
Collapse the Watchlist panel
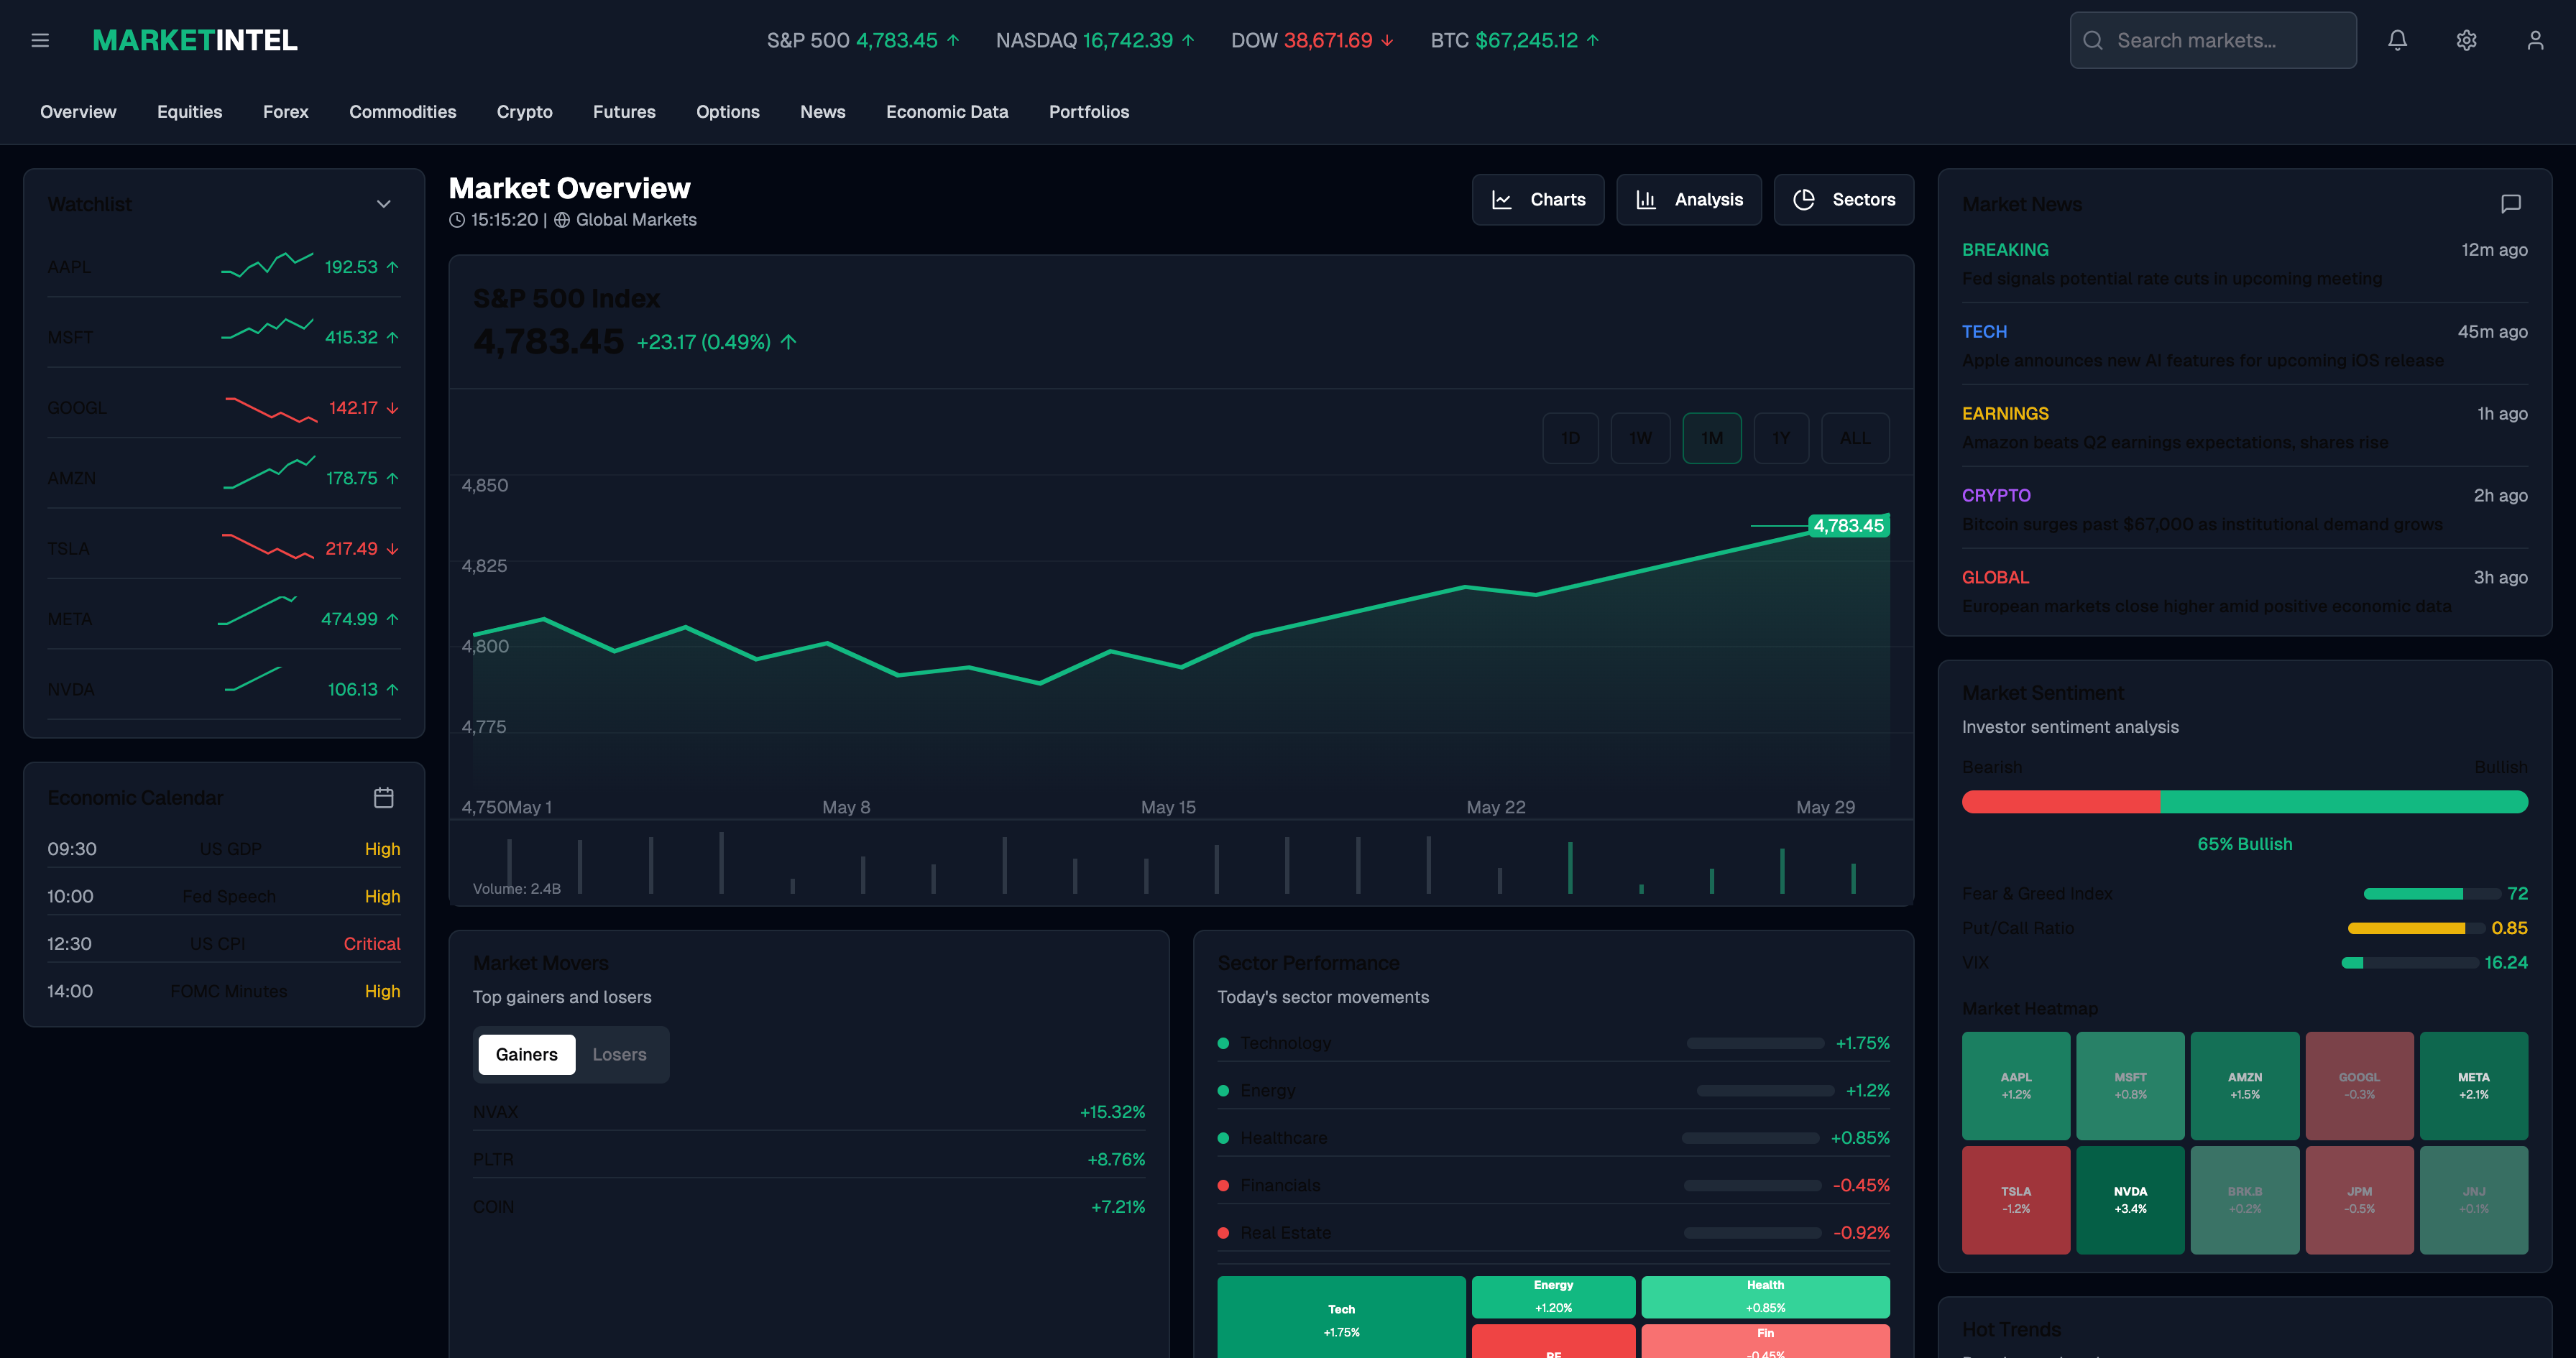pos(383,203)
